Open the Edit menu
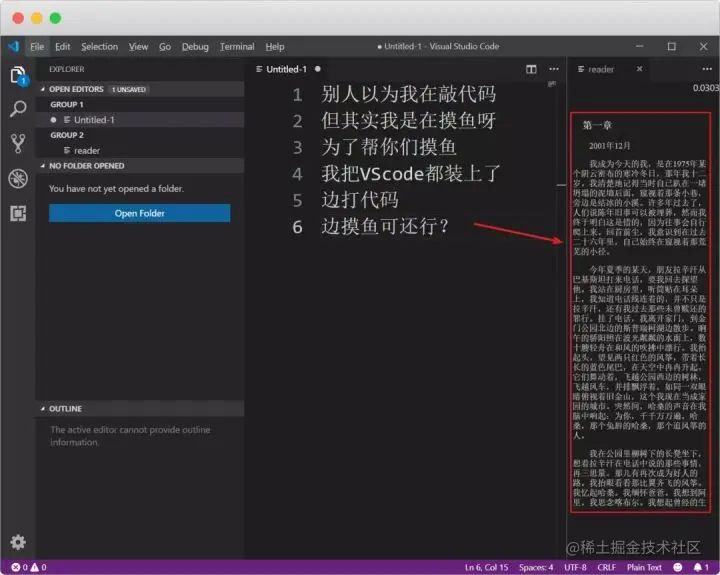The width and height of the screenshot is (720, 575). 62,47
